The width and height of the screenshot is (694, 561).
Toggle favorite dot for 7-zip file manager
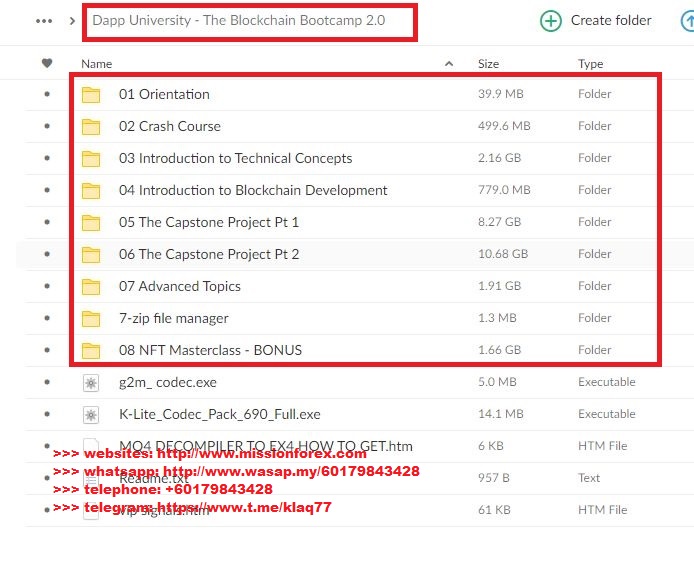[47, 318]
